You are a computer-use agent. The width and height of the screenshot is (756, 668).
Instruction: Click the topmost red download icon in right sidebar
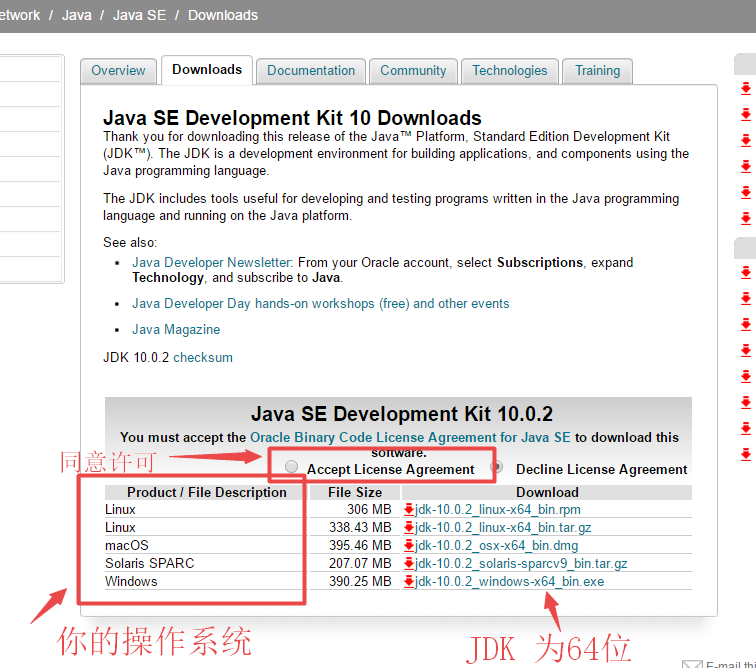coord(746,89)
